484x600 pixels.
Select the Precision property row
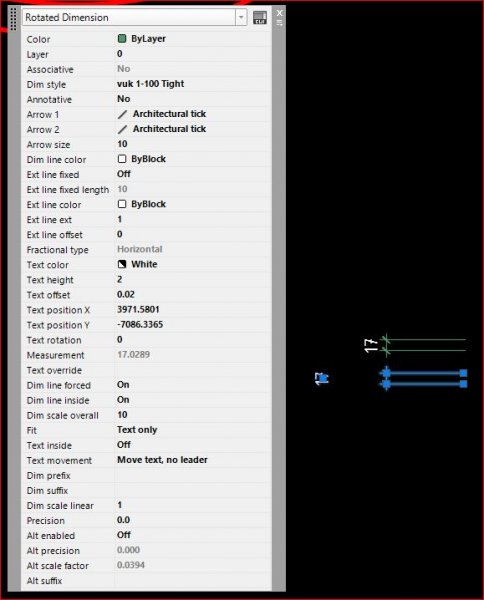pyautogui.click(x=147, y=520)
